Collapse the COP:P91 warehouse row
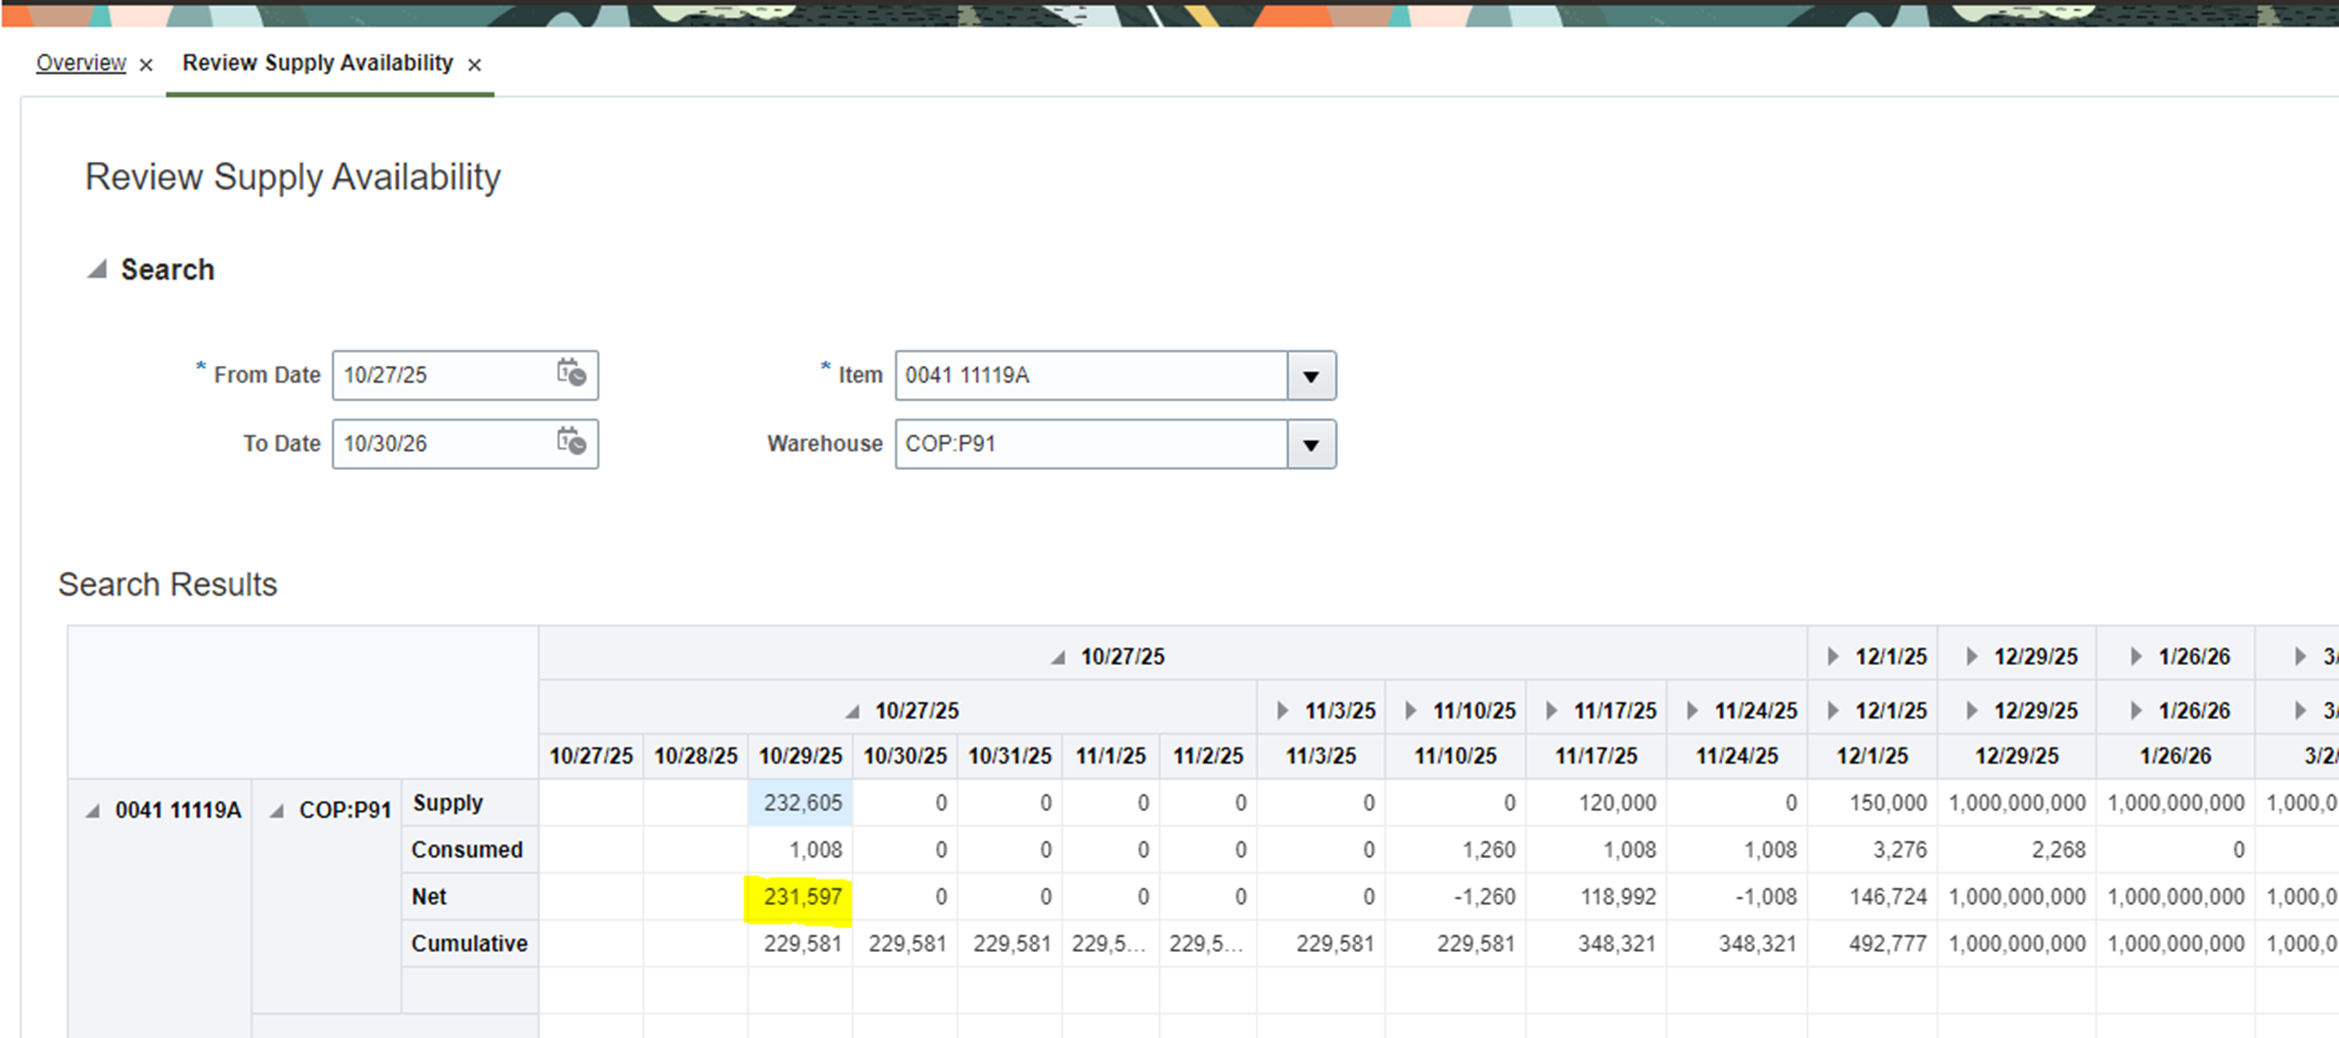Screen dimensions: 2339x1038 coord(277,811)
